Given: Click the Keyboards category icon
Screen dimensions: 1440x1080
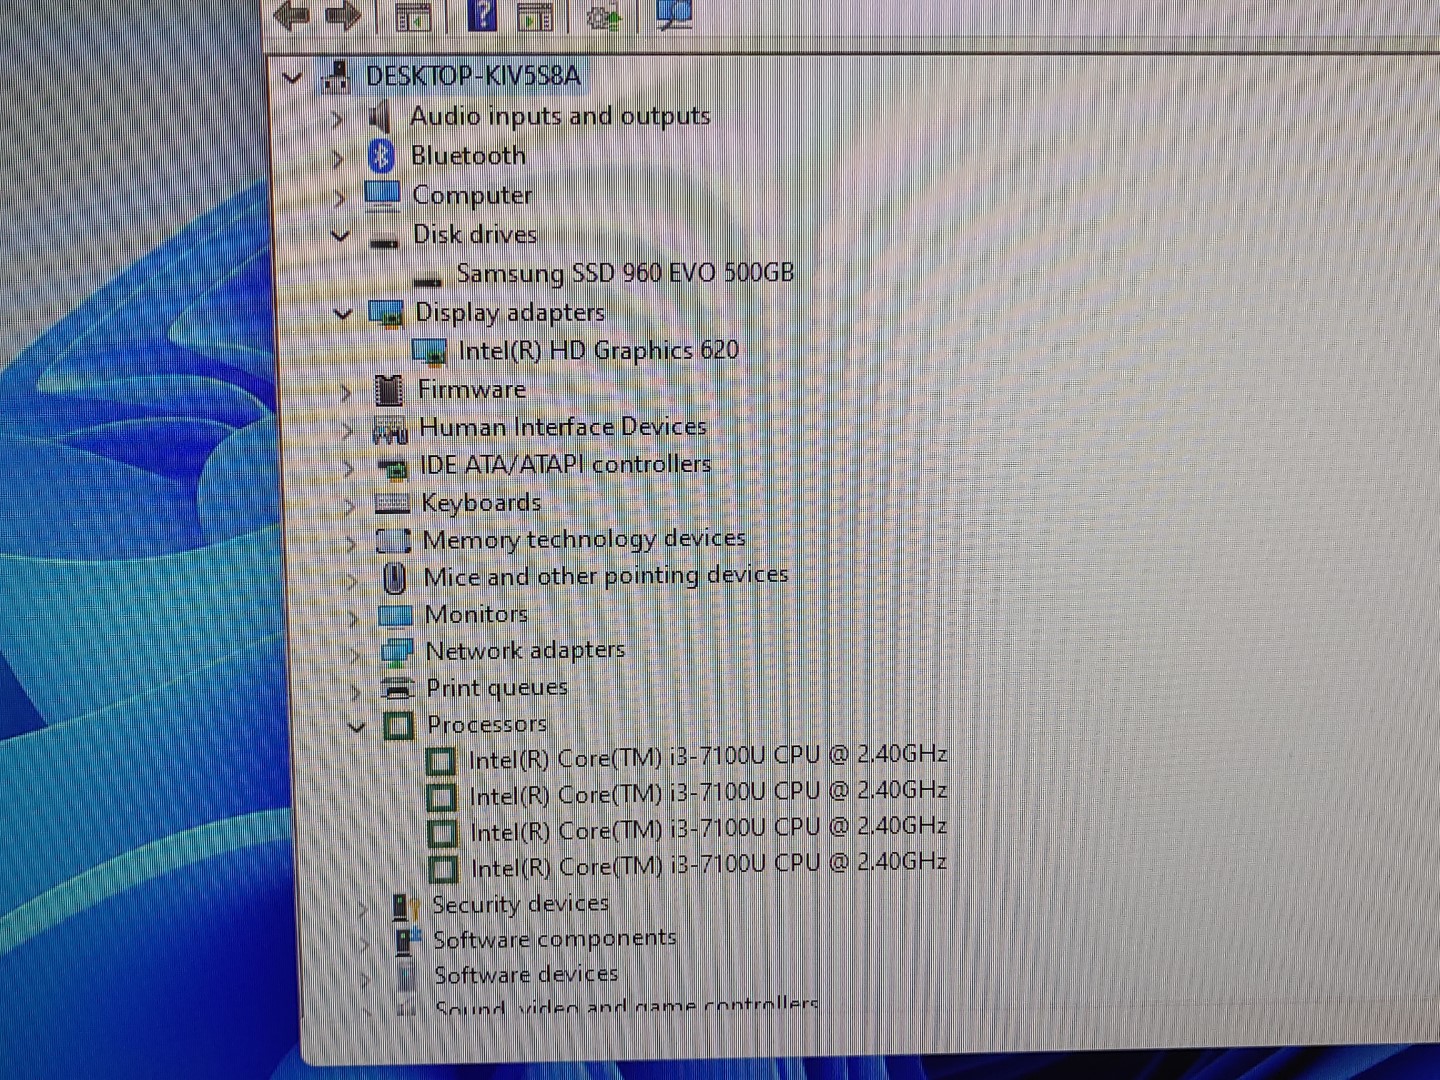Looking at the screenshot, I should pyautogui.click(x=392, y=503).
